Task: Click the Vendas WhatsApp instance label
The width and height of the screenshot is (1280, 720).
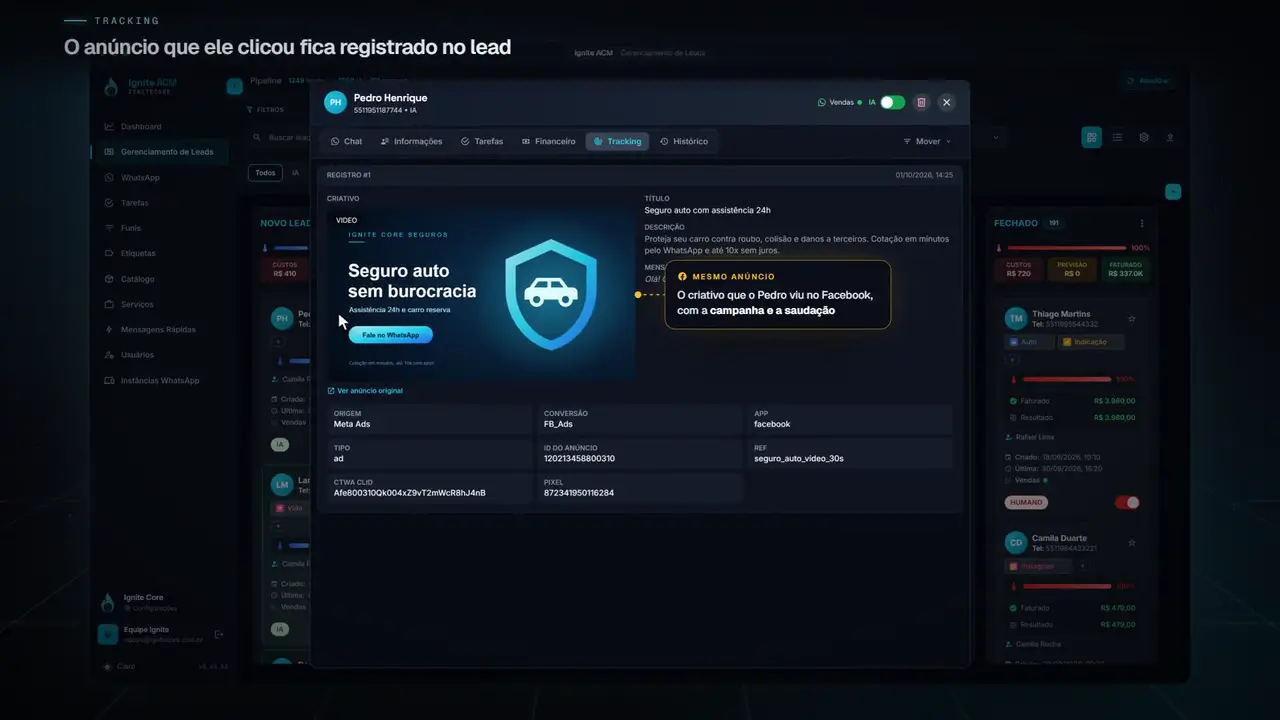Action: pyautogui.click(x=840, y=102)
